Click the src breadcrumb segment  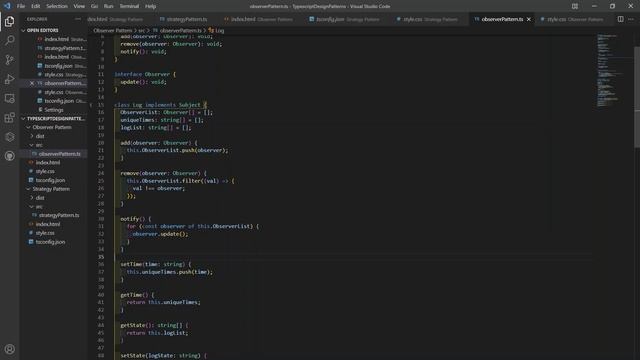(x=141, y=31)
